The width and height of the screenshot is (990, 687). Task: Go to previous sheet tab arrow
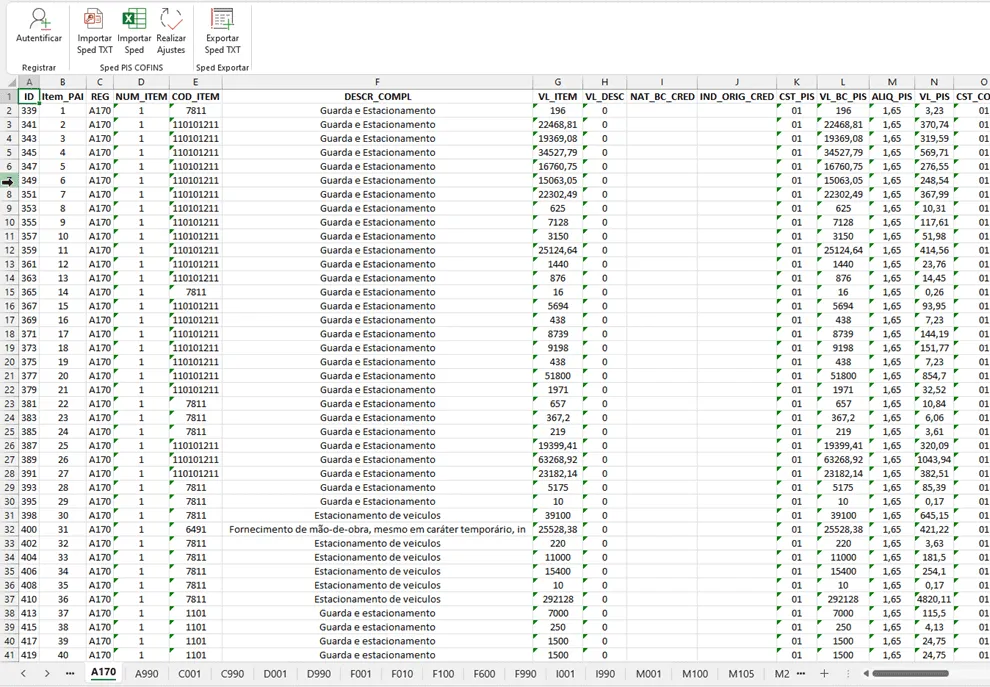[23, 674]
